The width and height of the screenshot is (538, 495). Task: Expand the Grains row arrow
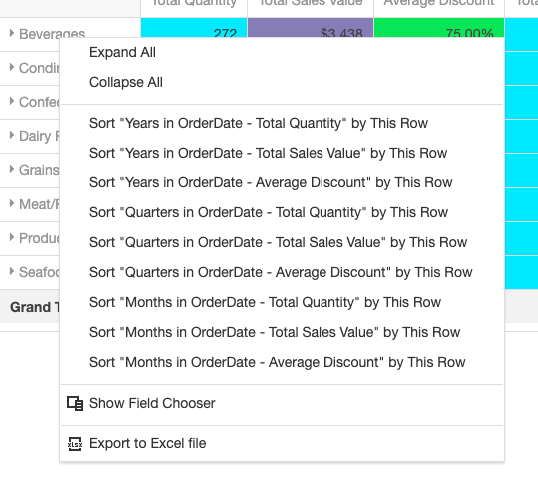pyautogui.click(x=12, y=169)
